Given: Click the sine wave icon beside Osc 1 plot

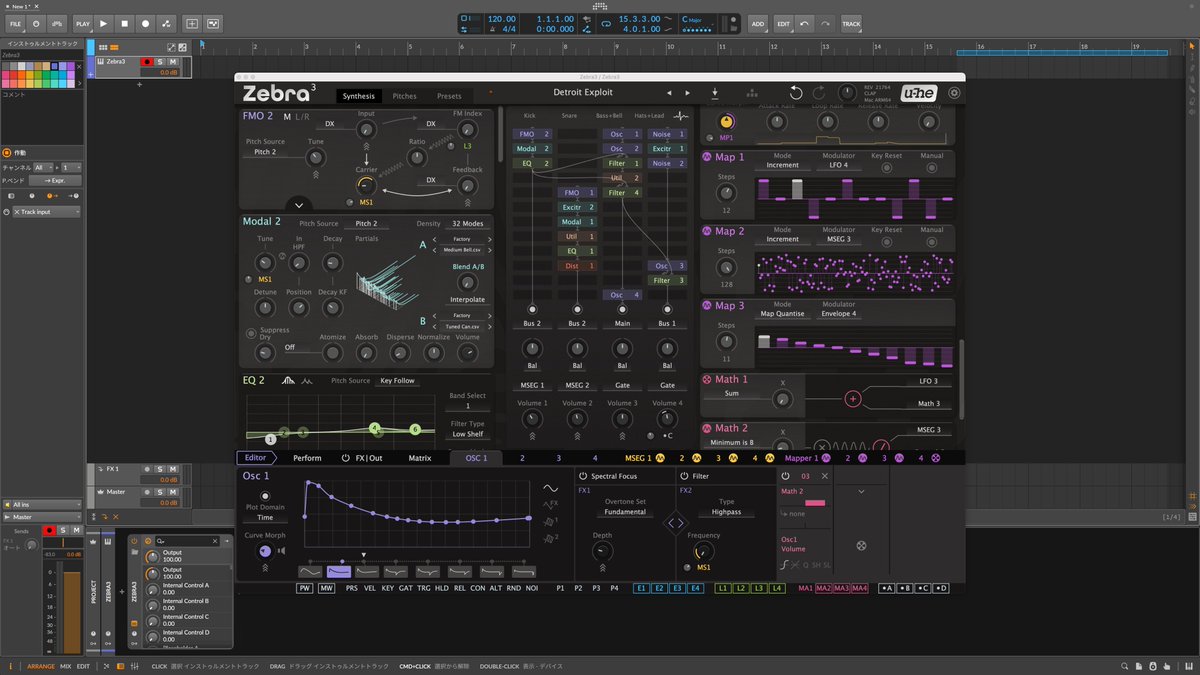Looking at the screenshot, I should [550, 488].
